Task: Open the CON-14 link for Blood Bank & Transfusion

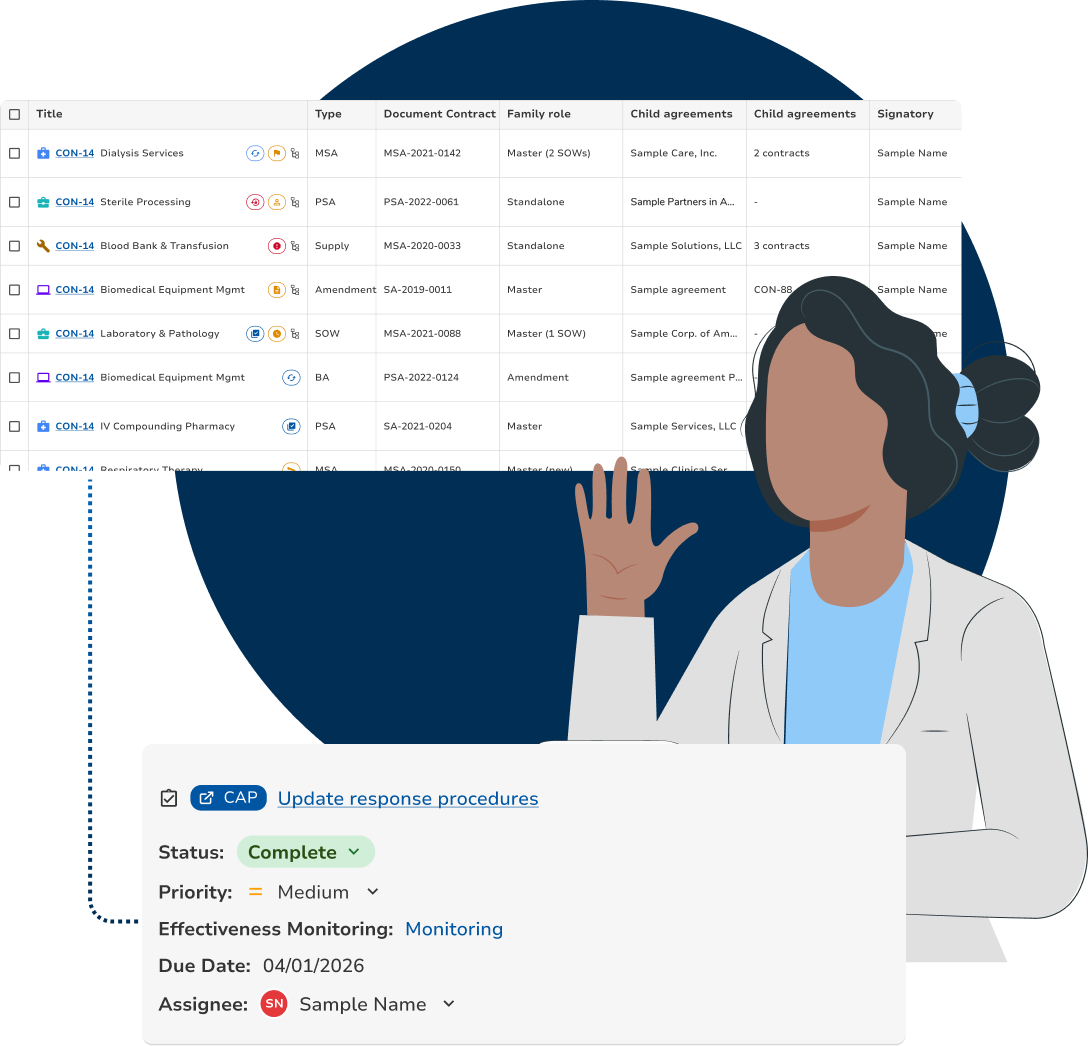Action: coord(74,246)
